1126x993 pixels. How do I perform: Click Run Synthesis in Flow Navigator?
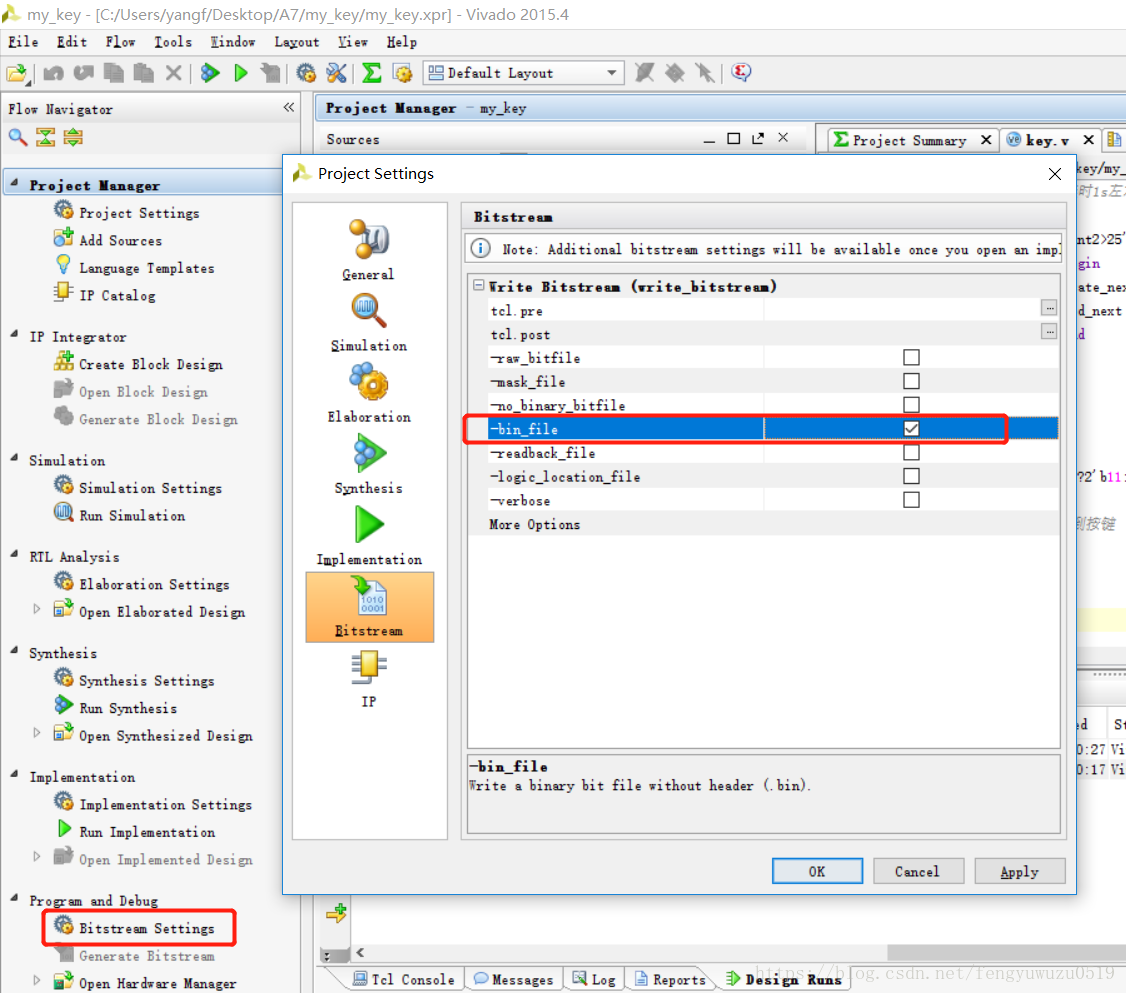(x=118, y=707)
